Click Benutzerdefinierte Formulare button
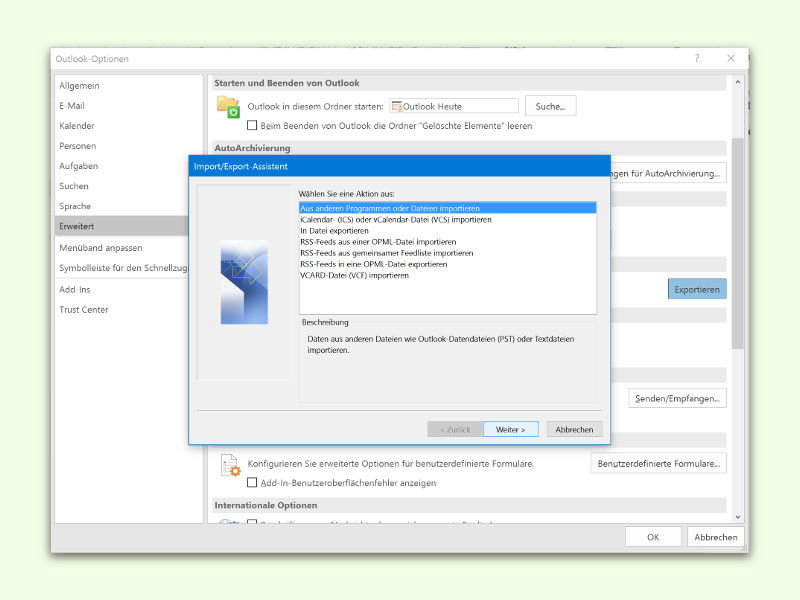 [659, 464]
